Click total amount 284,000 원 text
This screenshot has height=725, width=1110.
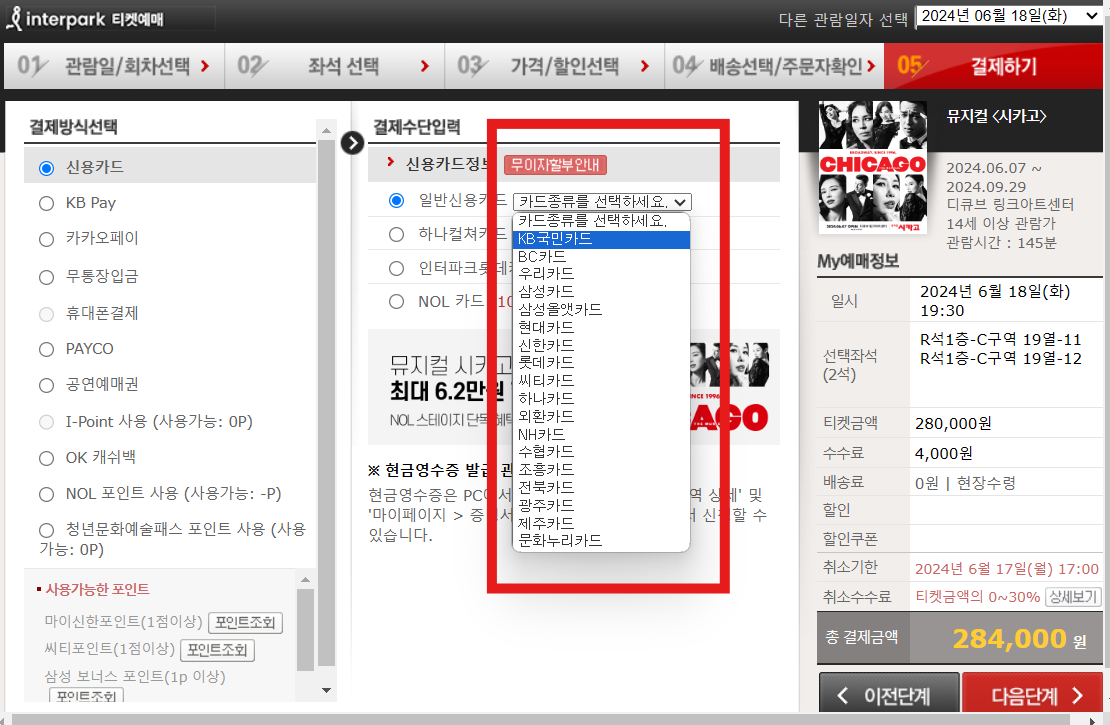click(1019, 639)
